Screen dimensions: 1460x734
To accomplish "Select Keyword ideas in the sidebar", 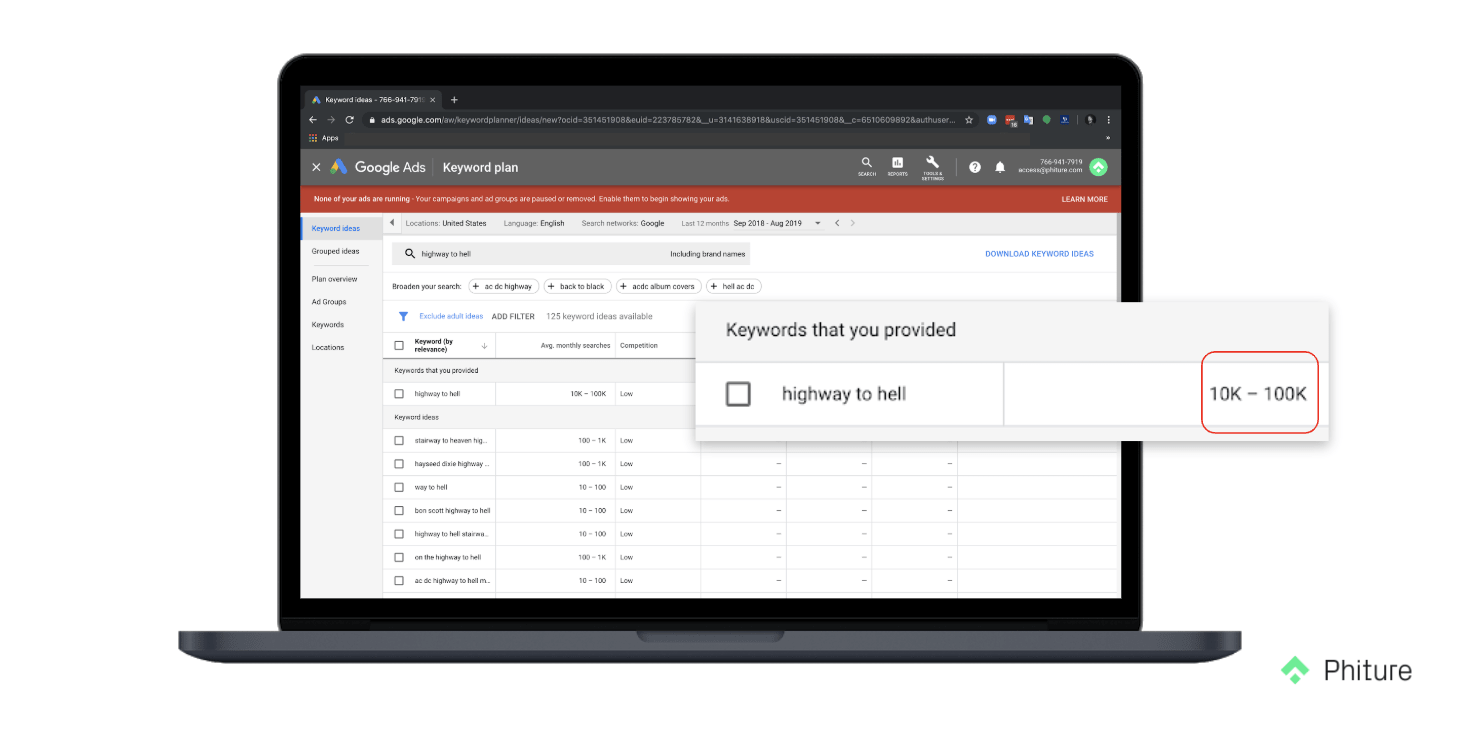I will (336, 229).
